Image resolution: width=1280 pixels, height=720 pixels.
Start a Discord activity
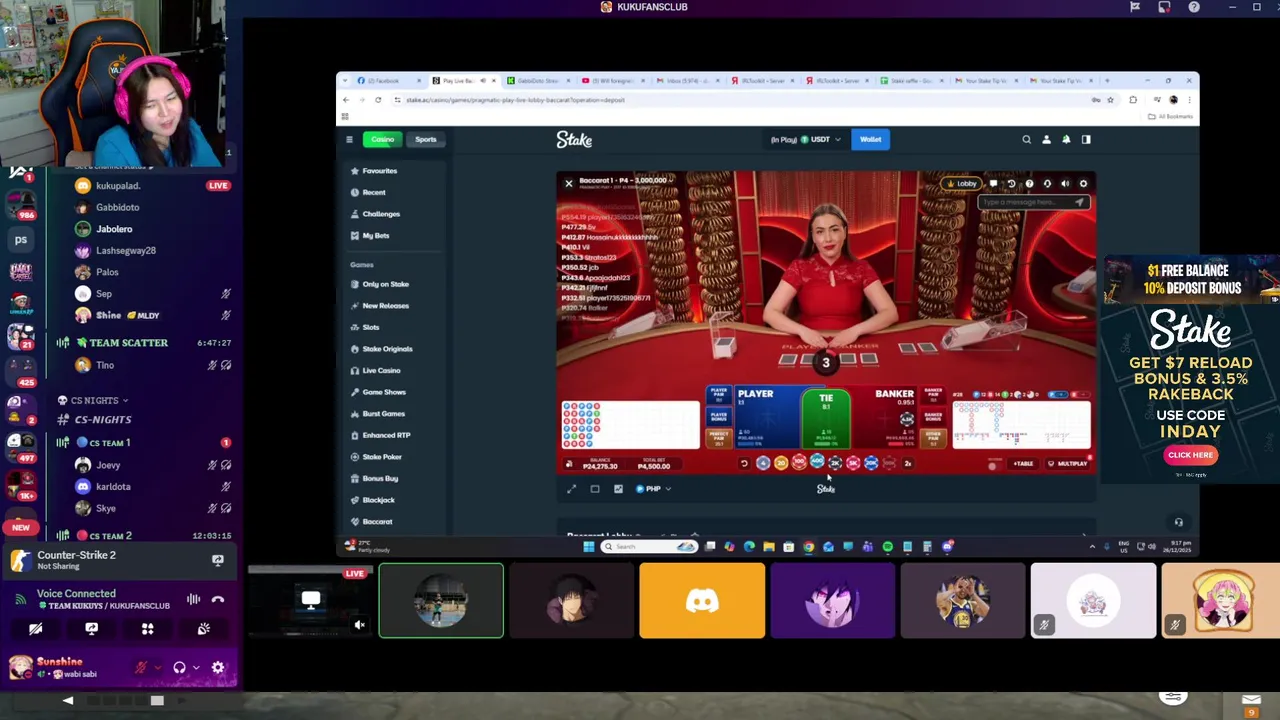point(147,629)
